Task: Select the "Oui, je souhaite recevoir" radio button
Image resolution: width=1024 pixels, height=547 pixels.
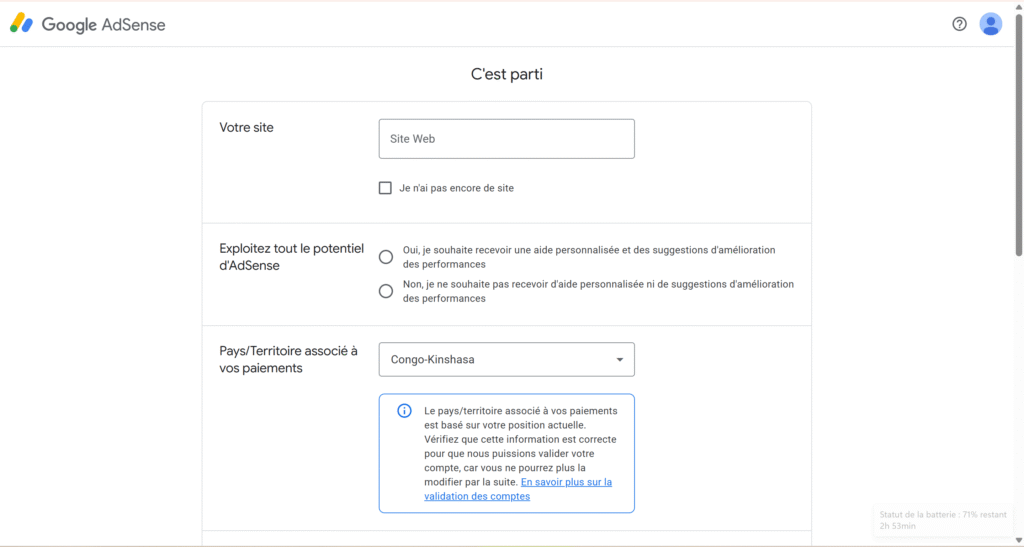Action: coord(386,257)
